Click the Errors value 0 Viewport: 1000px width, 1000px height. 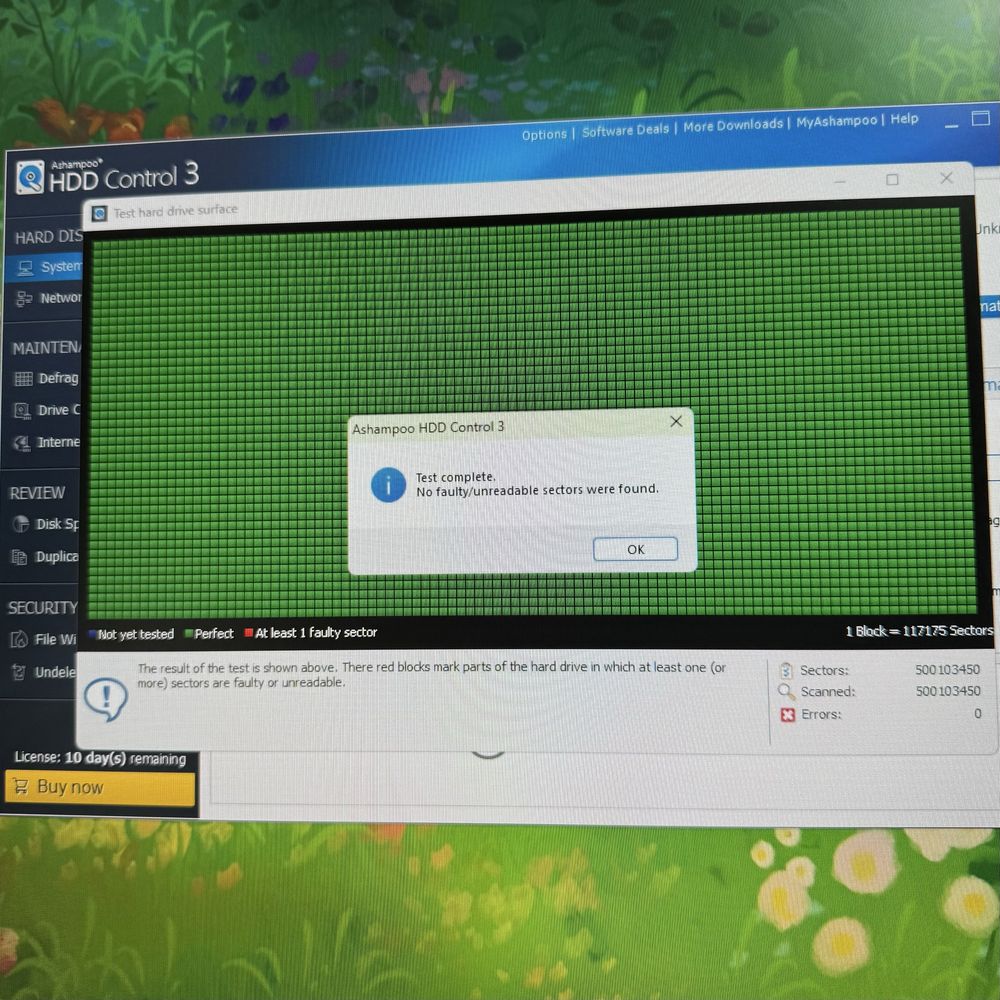978,714
